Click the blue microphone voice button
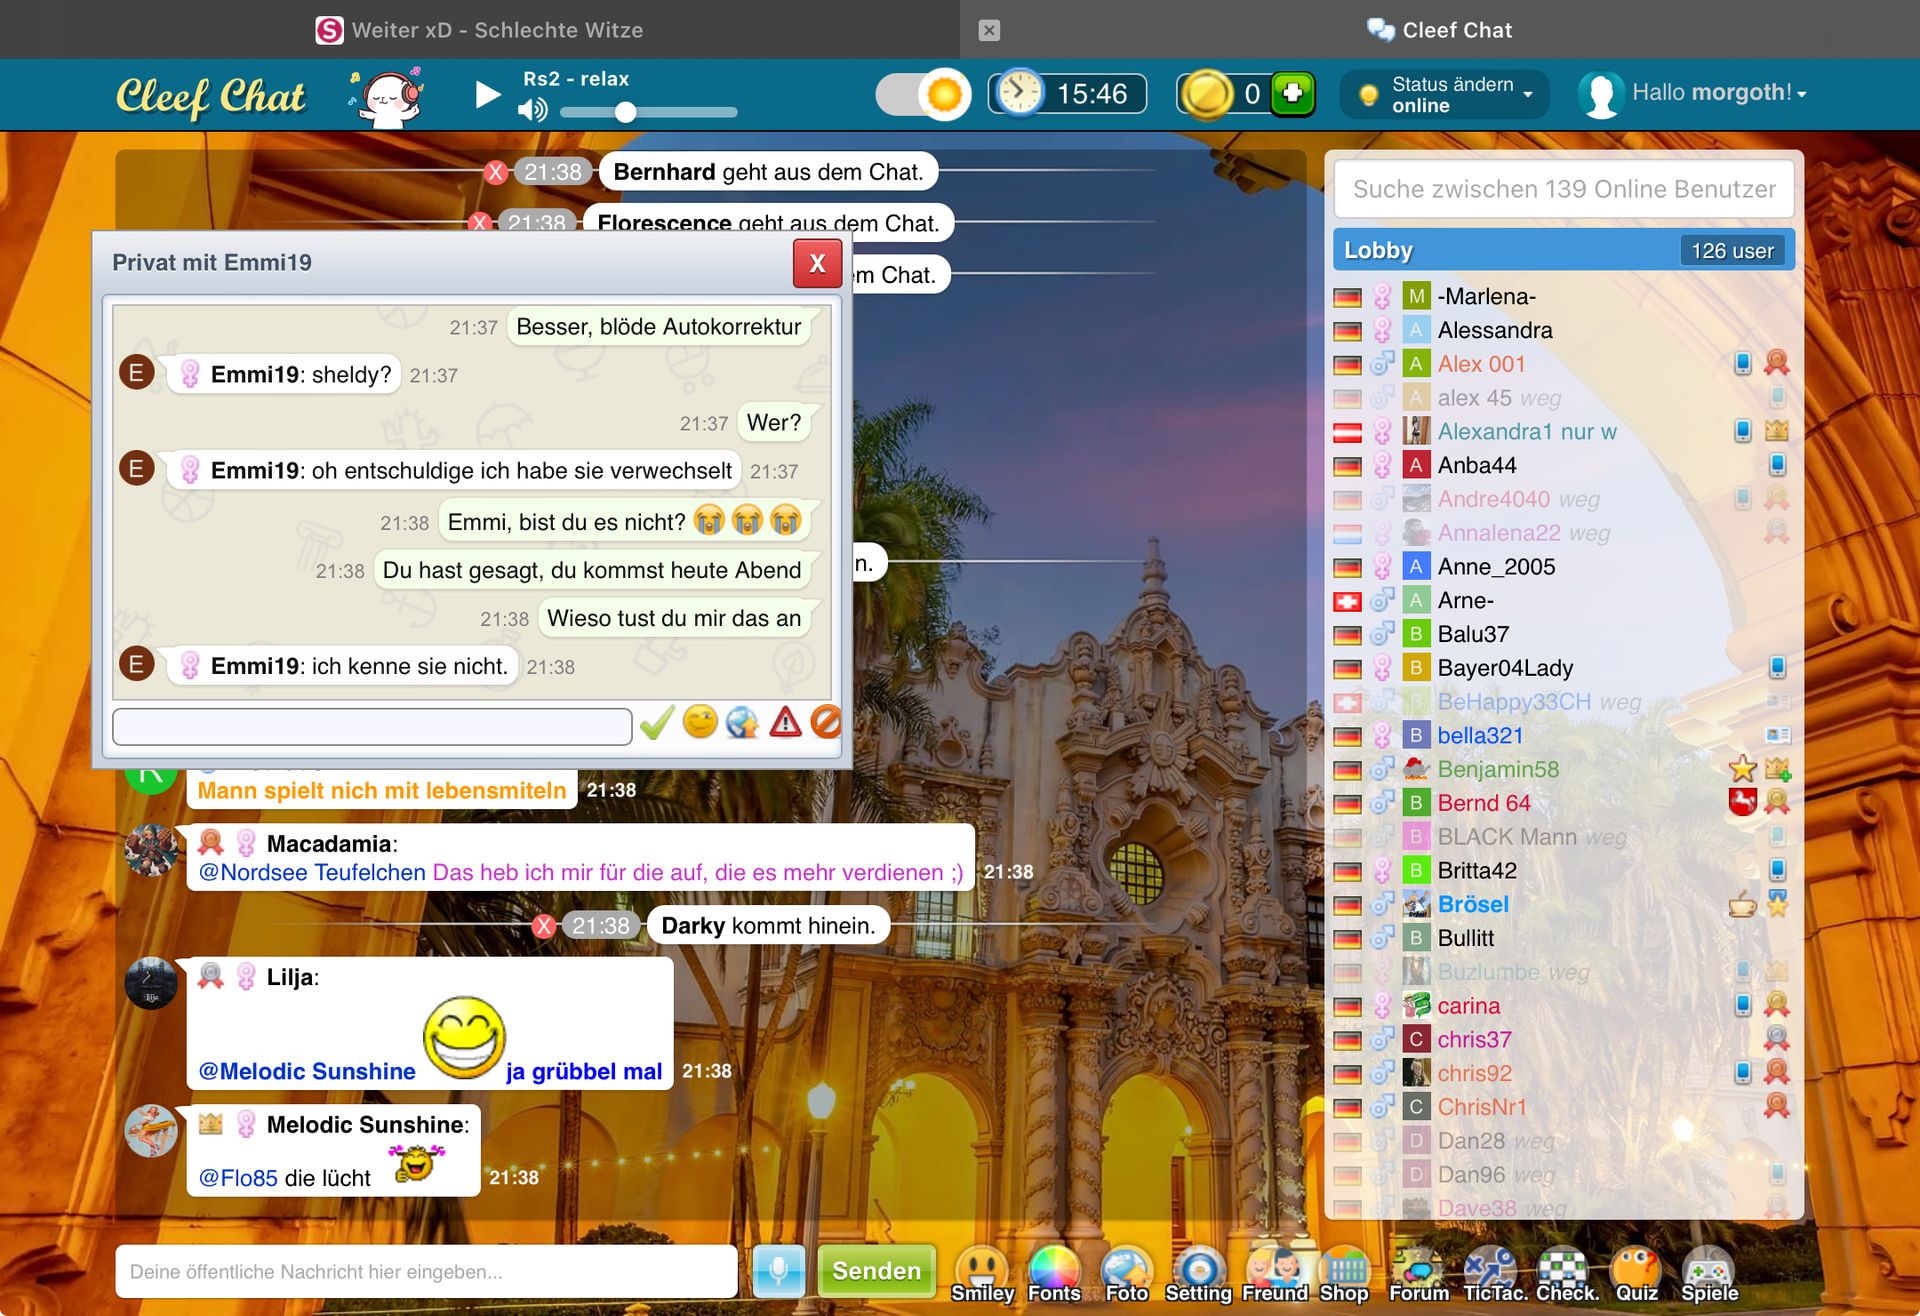The image size is (1920, 1316). pos(778,1271)
